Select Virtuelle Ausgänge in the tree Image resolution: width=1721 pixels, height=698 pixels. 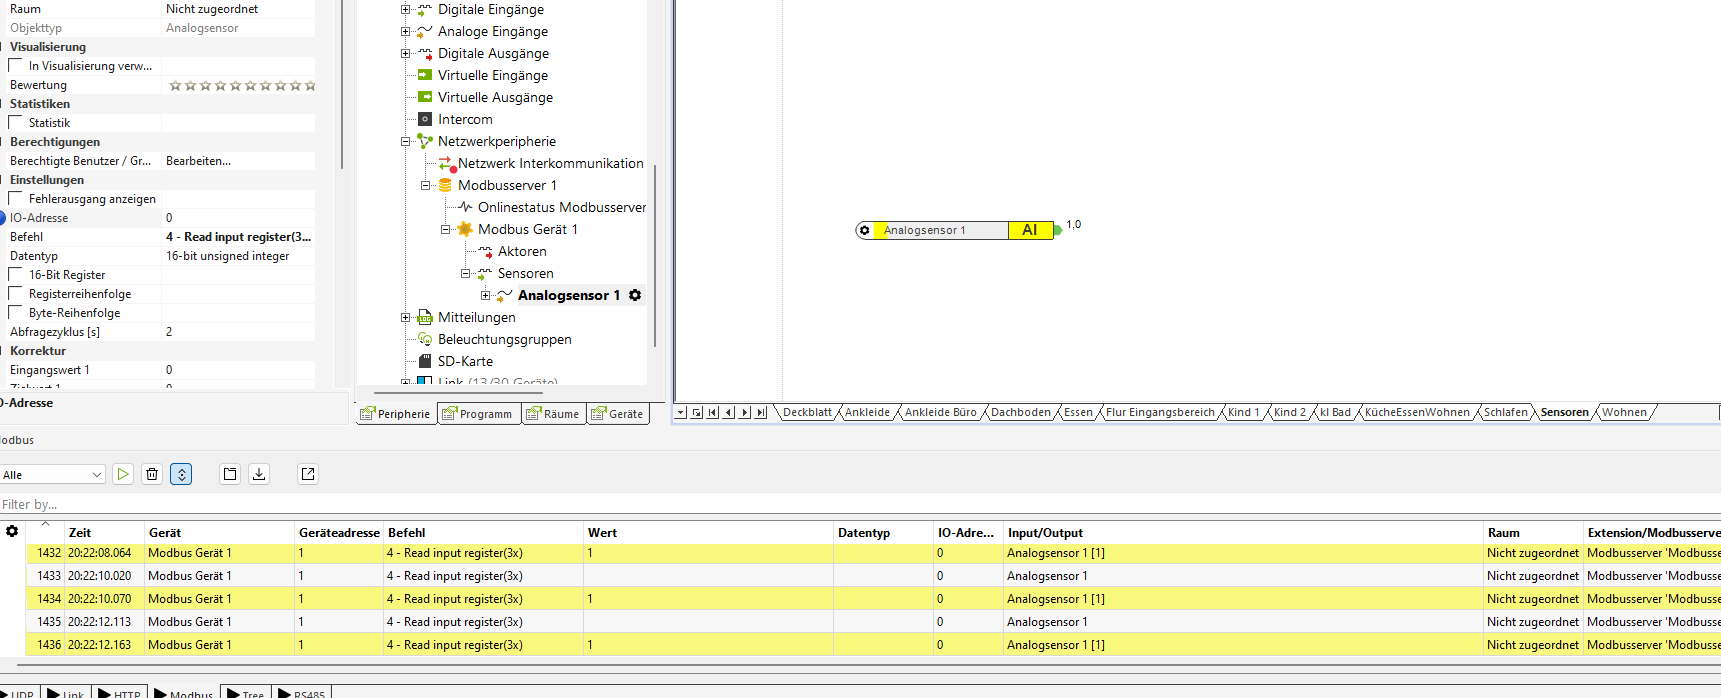tap(495, 97)
